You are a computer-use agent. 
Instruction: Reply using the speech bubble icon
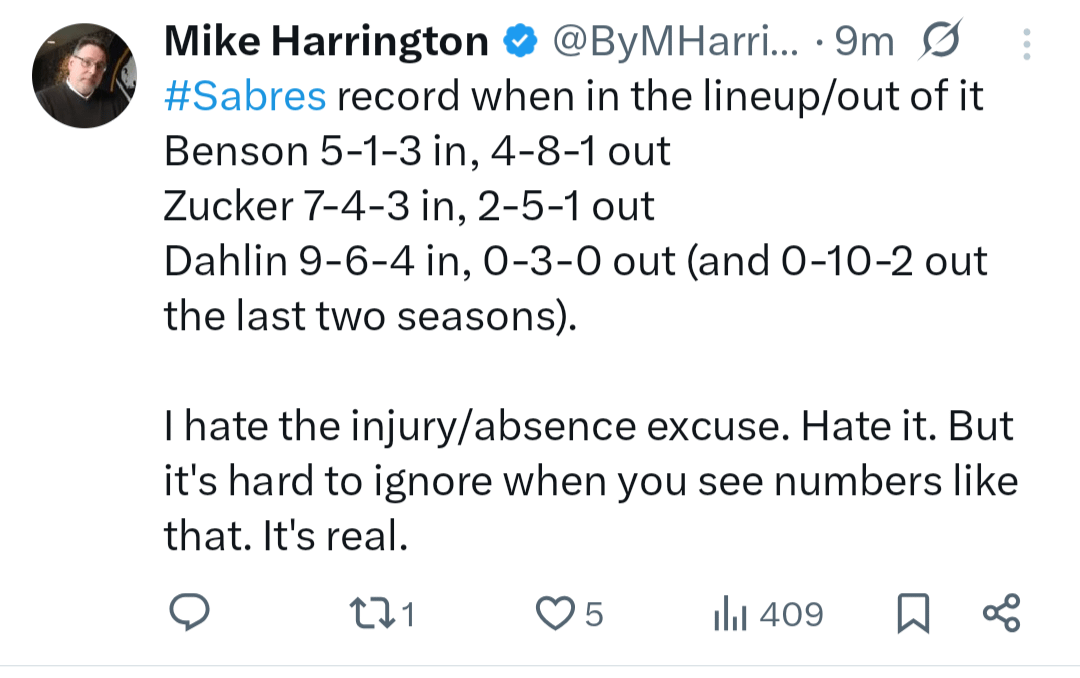pyautogui.click(x=188, y=614)
